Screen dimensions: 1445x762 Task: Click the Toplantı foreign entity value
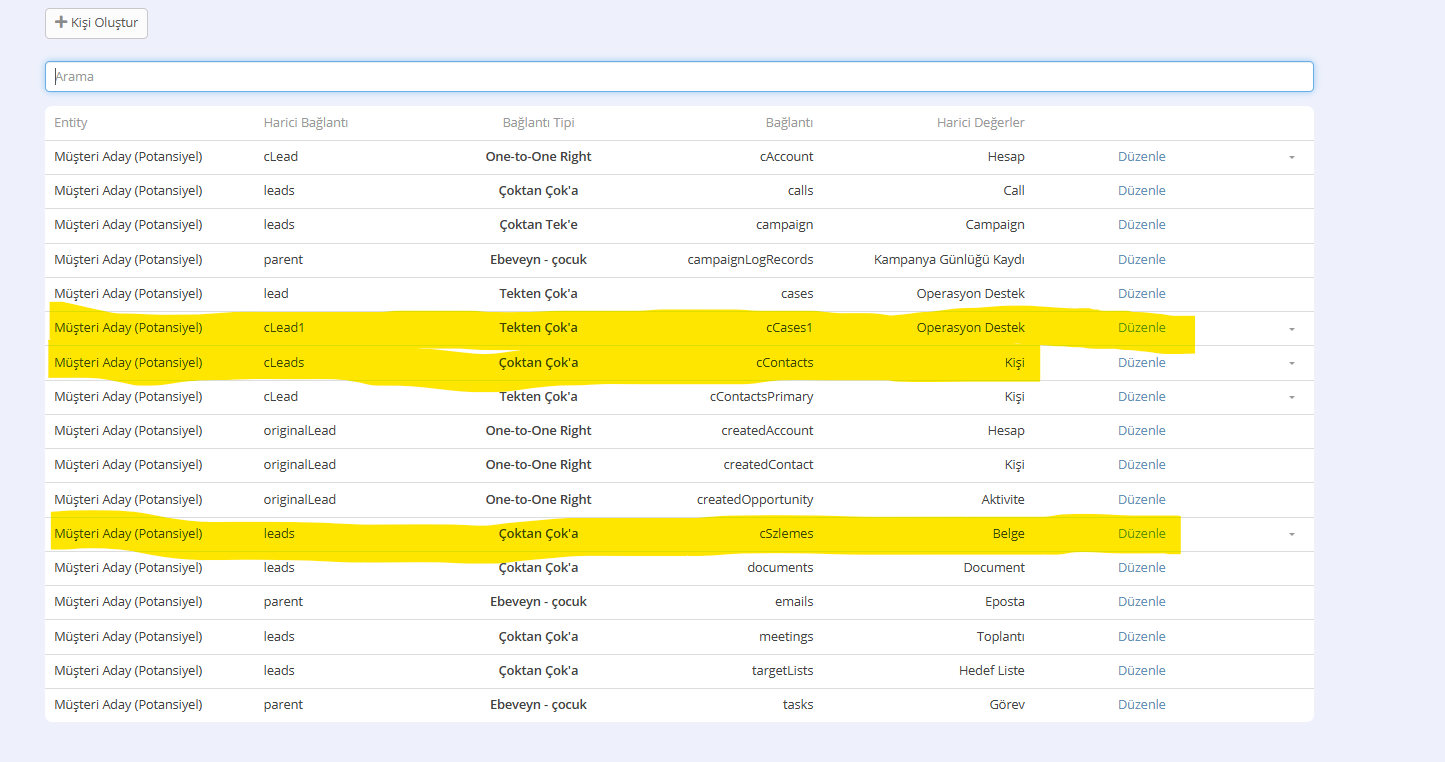(1001, 637)
